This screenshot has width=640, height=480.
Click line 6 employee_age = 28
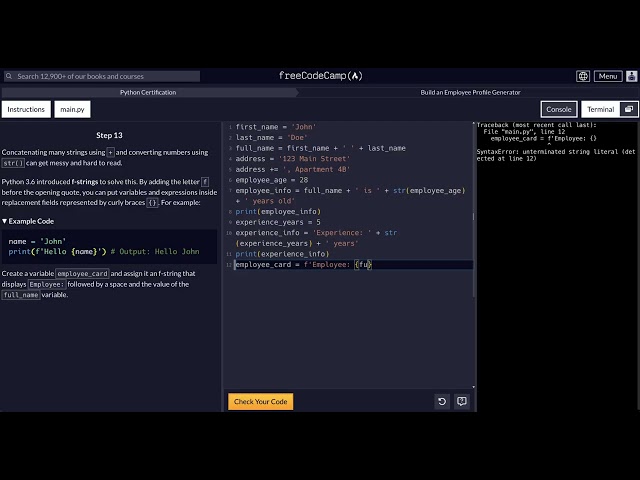click(x=271, y=180)
